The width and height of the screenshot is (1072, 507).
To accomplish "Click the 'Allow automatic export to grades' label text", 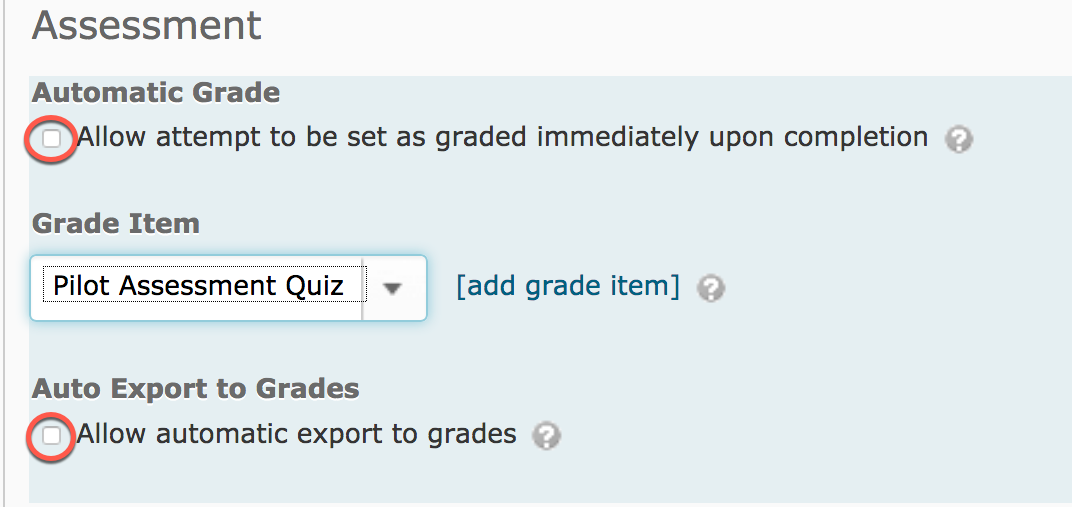I will point(297,434).
